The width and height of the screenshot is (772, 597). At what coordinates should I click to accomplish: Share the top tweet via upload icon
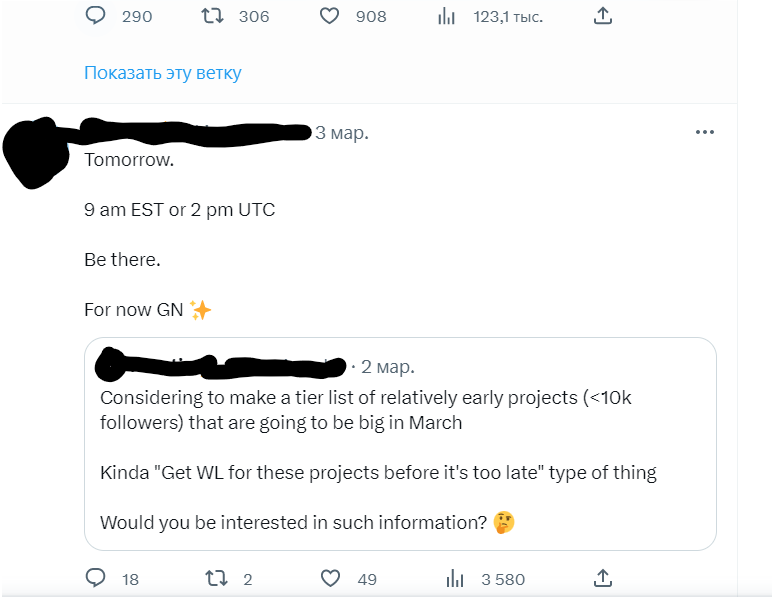click(x=602, y=16)
